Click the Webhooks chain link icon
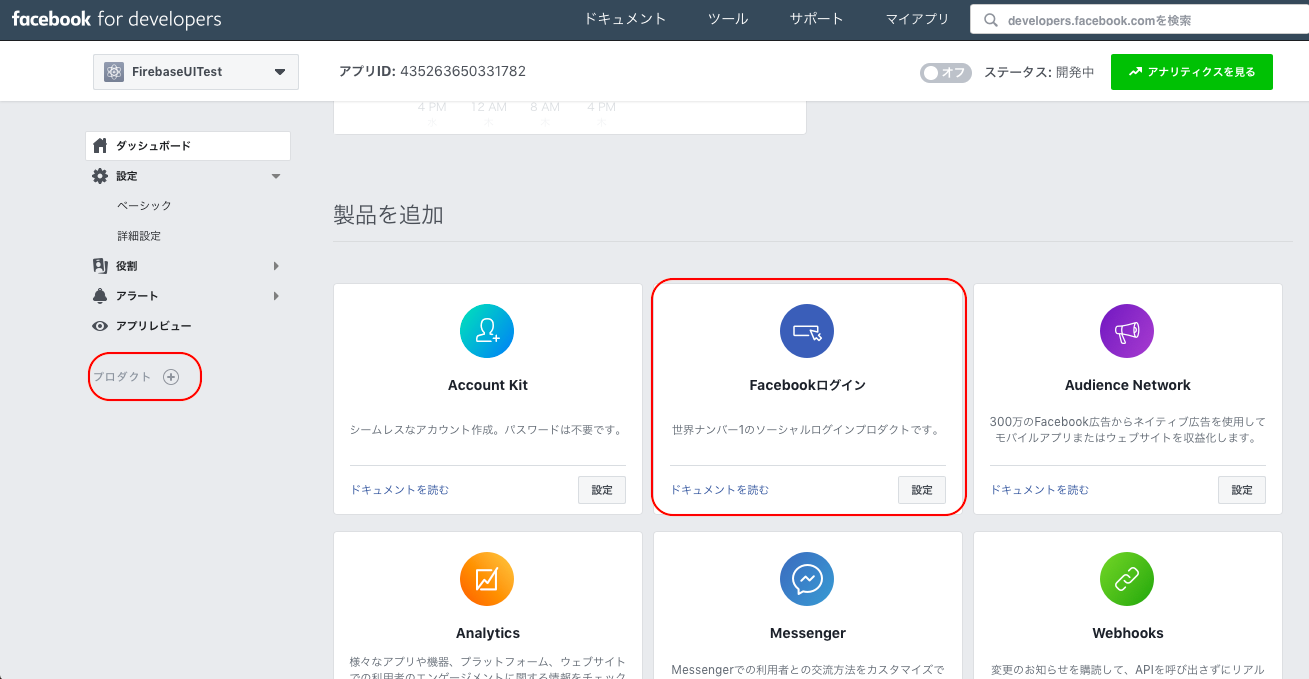 coord(1127,578)
